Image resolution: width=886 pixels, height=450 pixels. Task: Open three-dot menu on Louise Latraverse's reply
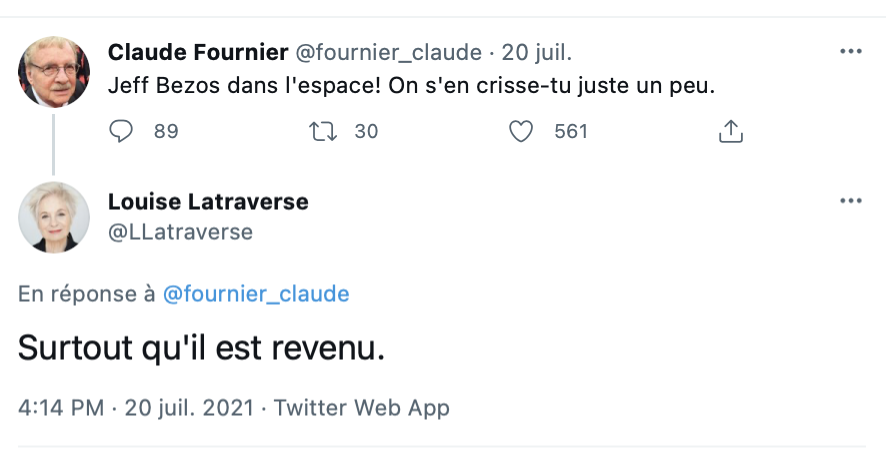point(850,201)
